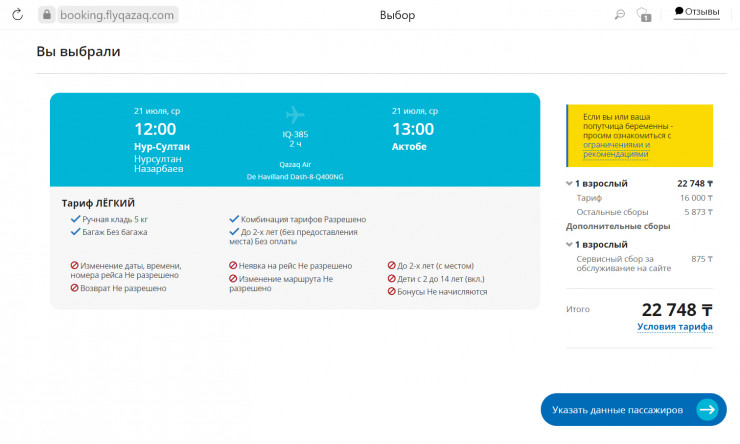Open the notifications icon with badge
Image resolution: width=740 pixels, height=444 pixels.
pos(644,15)
